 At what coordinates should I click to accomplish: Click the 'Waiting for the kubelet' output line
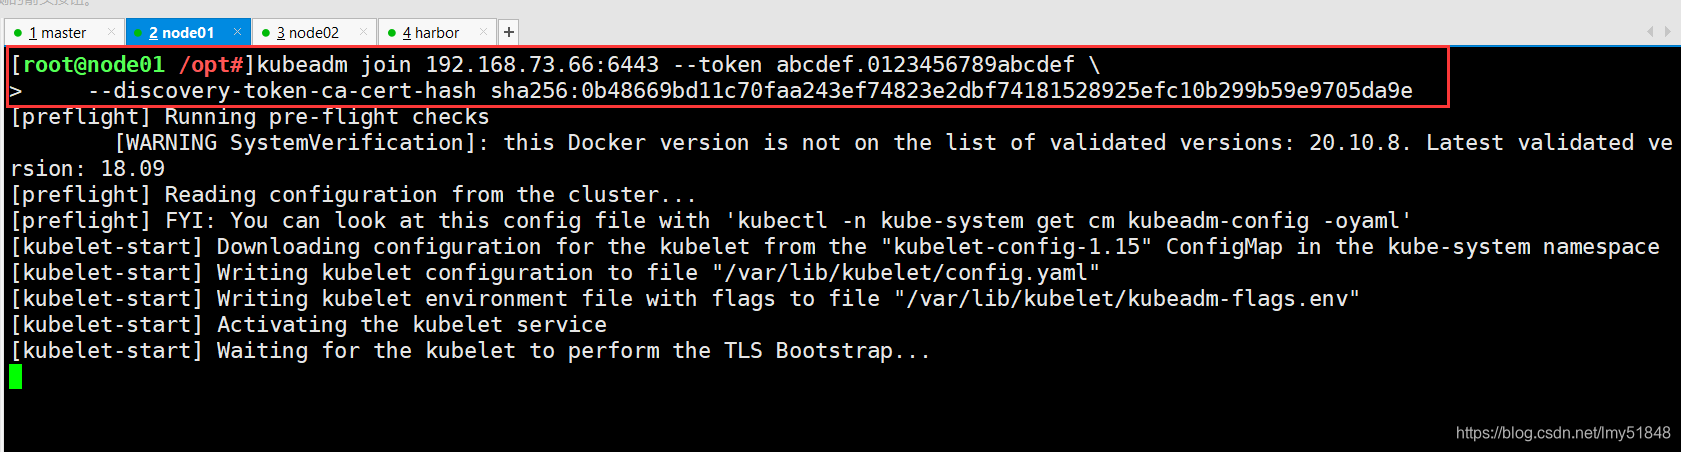(x=470, y=351)
